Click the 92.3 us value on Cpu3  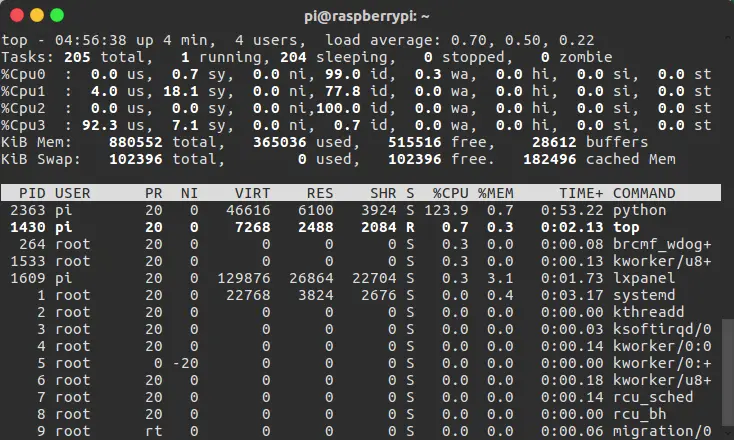click(x=100, y=125)
